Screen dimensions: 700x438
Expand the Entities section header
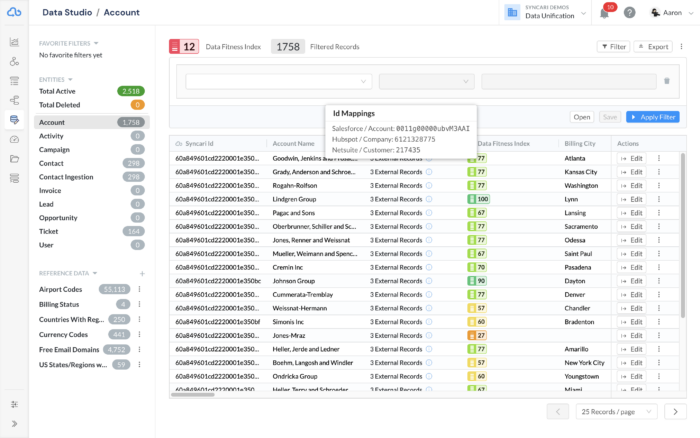click(x=55, y=79)
